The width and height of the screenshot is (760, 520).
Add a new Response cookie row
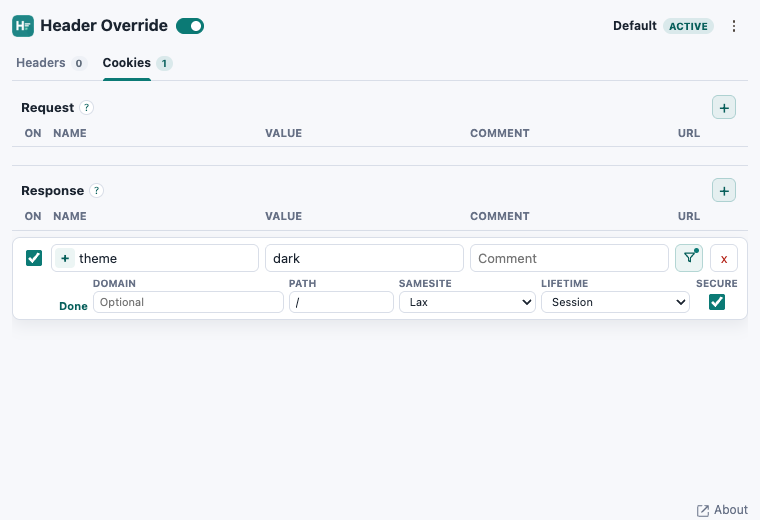click(x=724, y=190)
